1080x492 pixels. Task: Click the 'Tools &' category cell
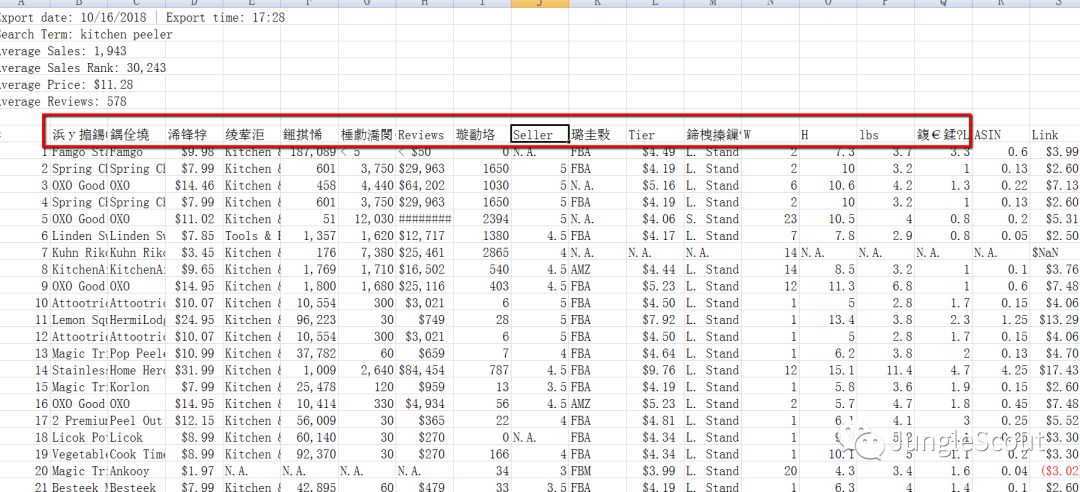pos(252,236)
